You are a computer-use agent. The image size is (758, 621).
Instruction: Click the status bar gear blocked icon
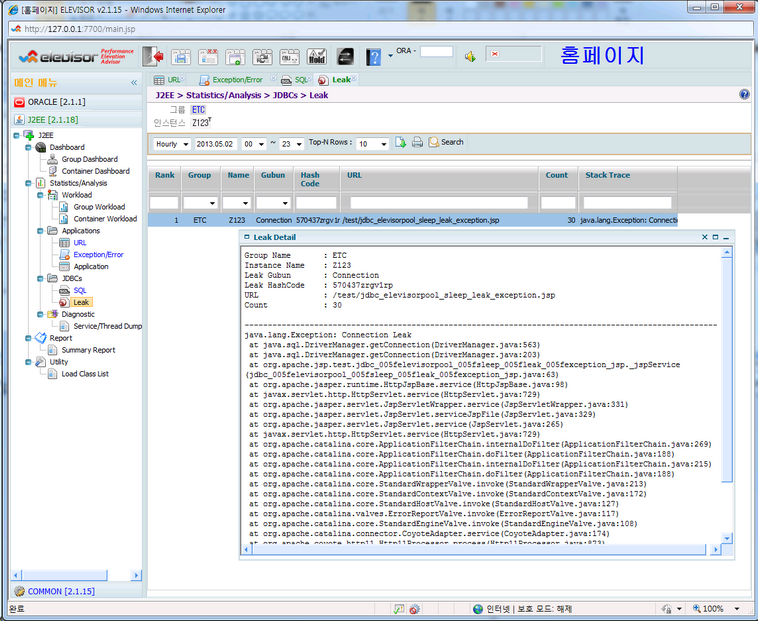click(x=415, y=609)
